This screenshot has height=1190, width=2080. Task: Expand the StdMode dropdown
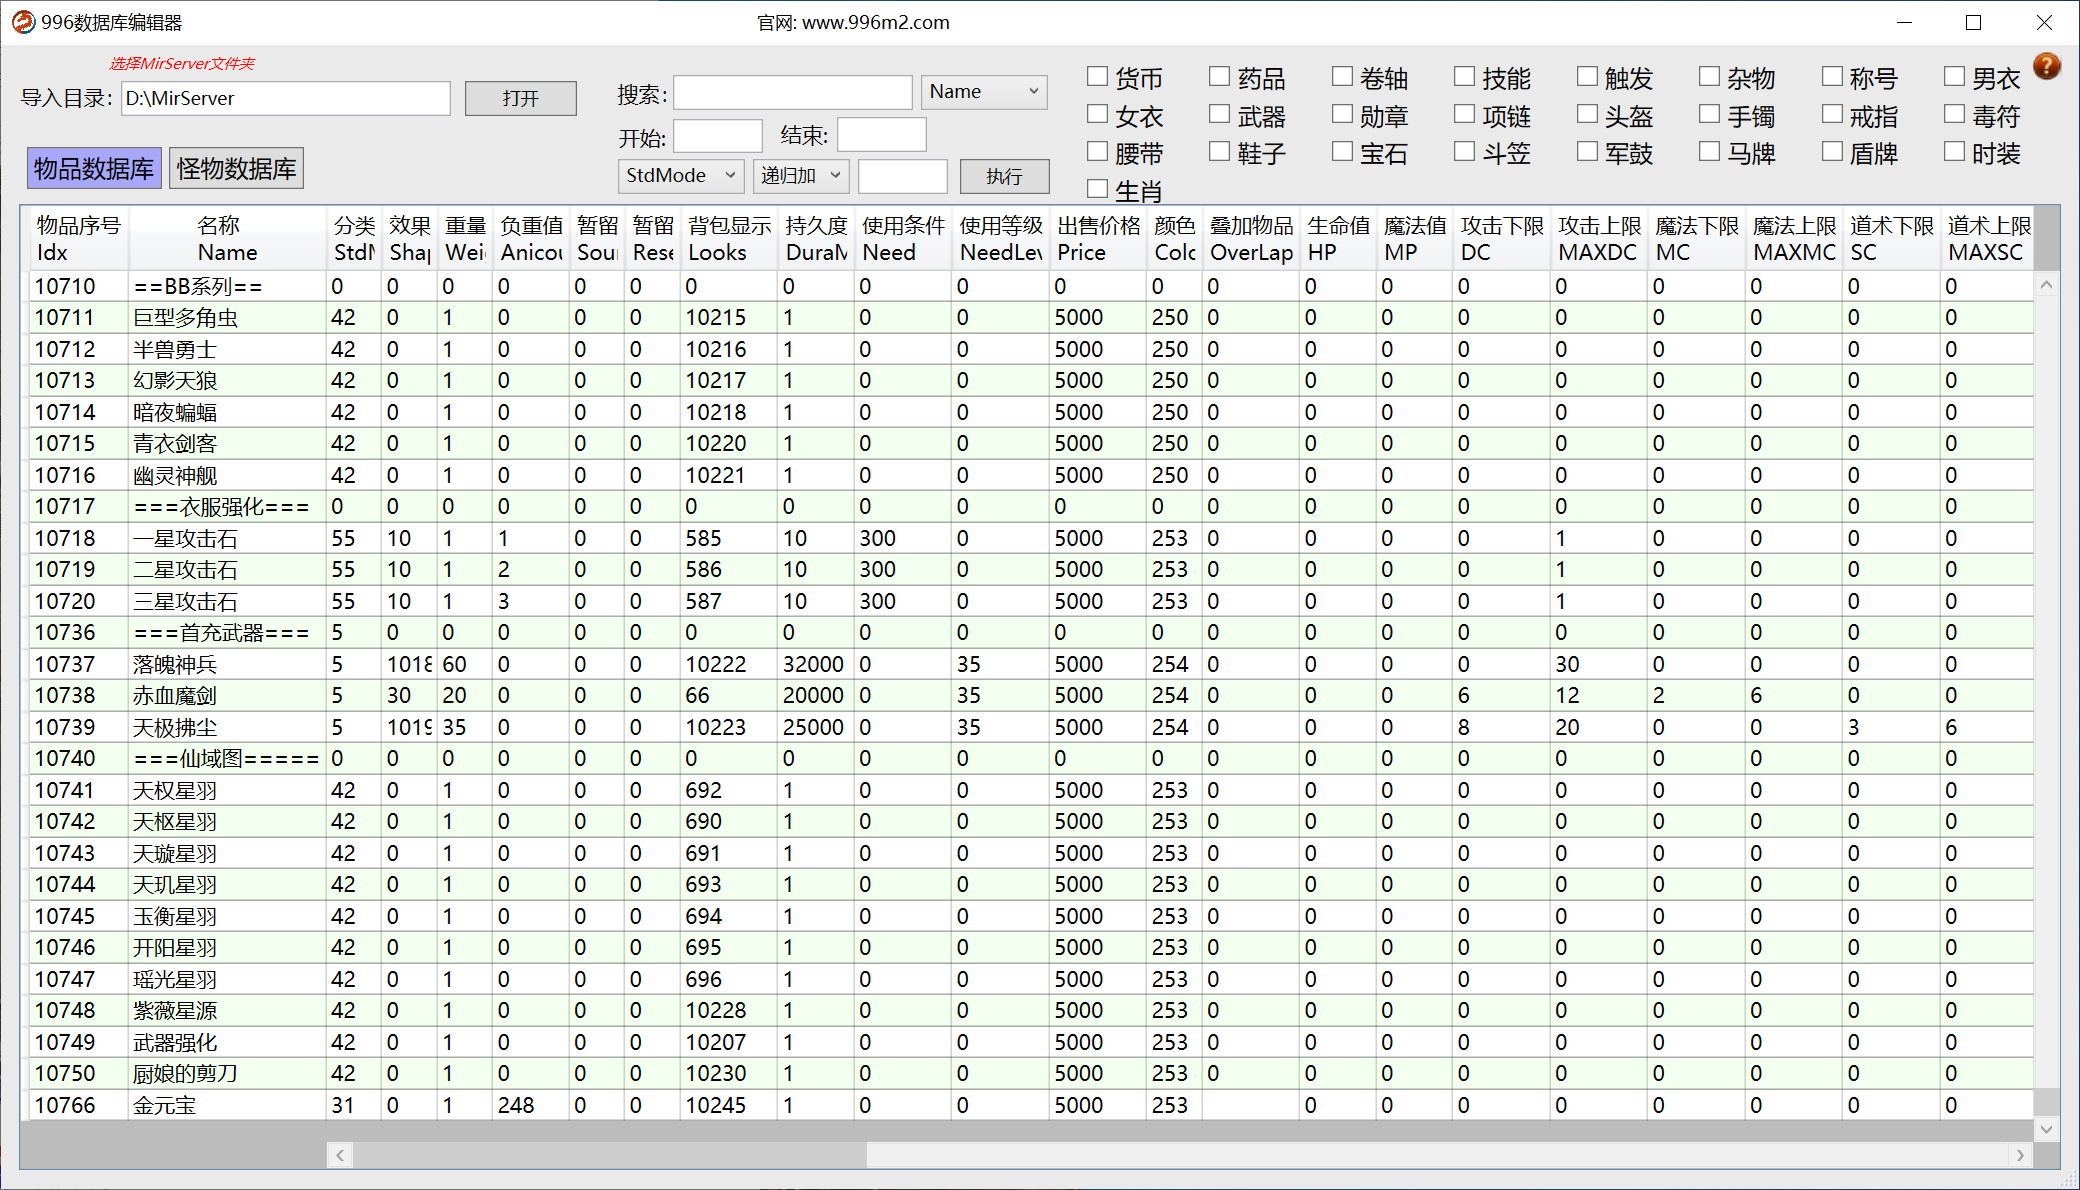pos(681,176)
